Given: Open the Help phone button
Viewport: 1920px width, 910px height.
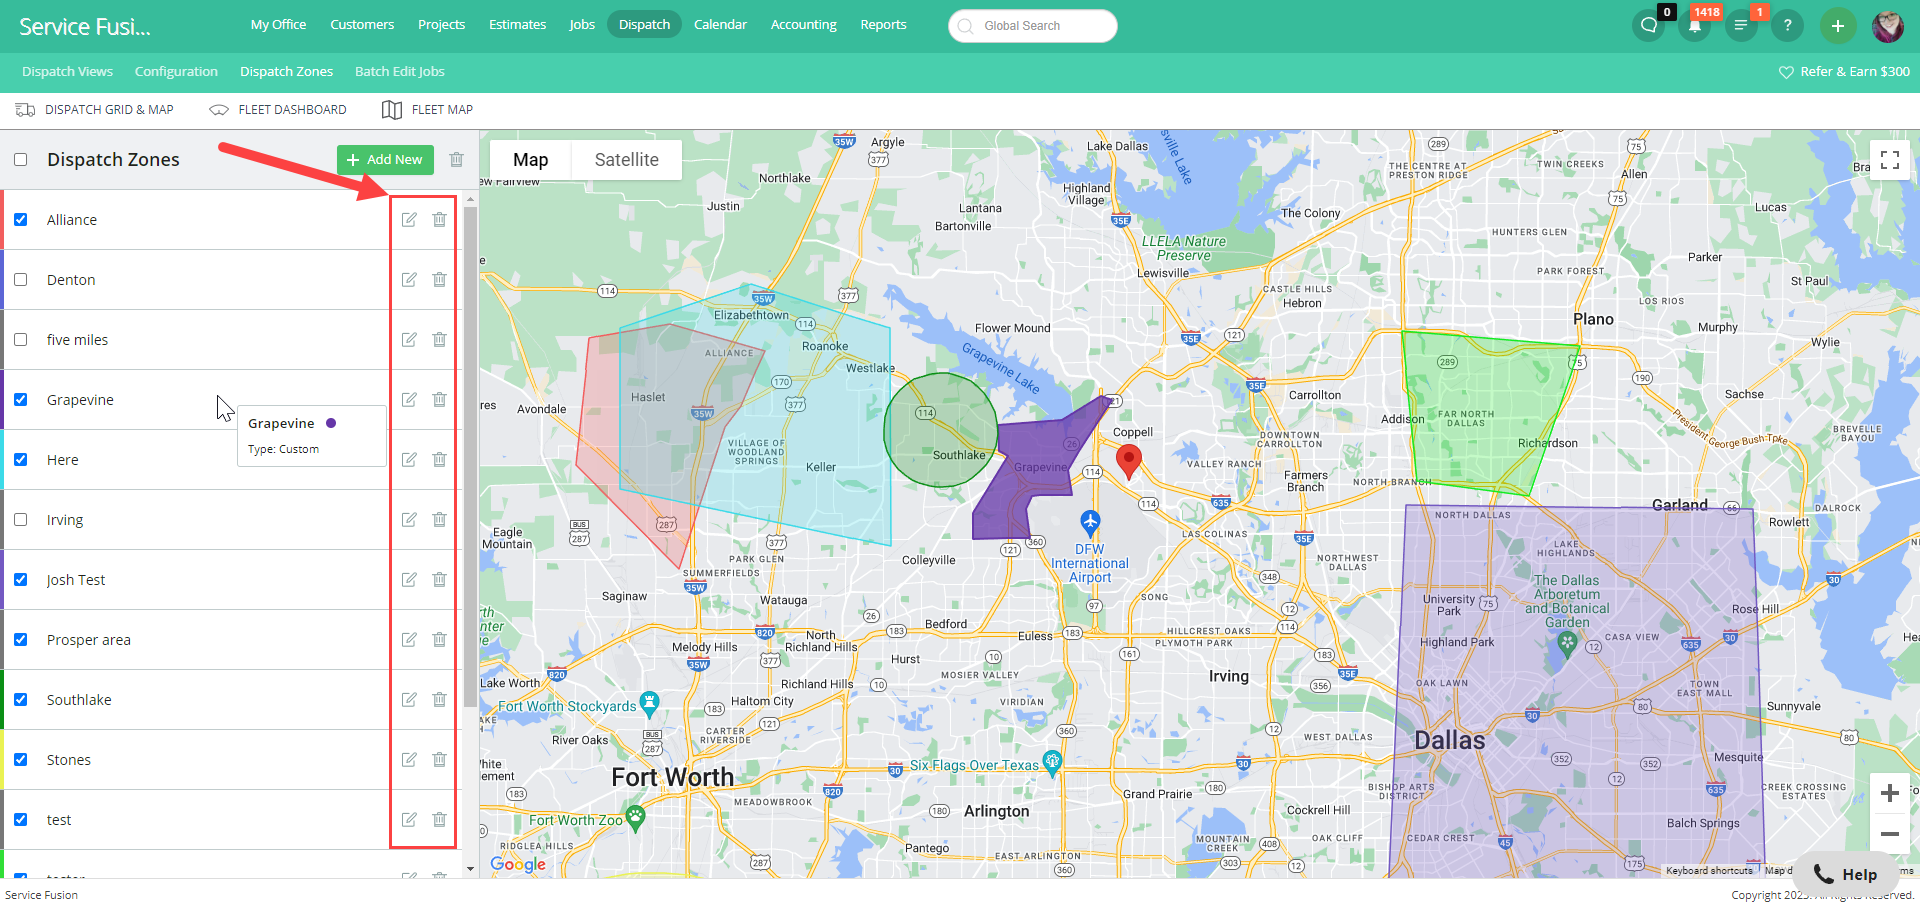Looking at the screenshot, I should pos(1845,874).
